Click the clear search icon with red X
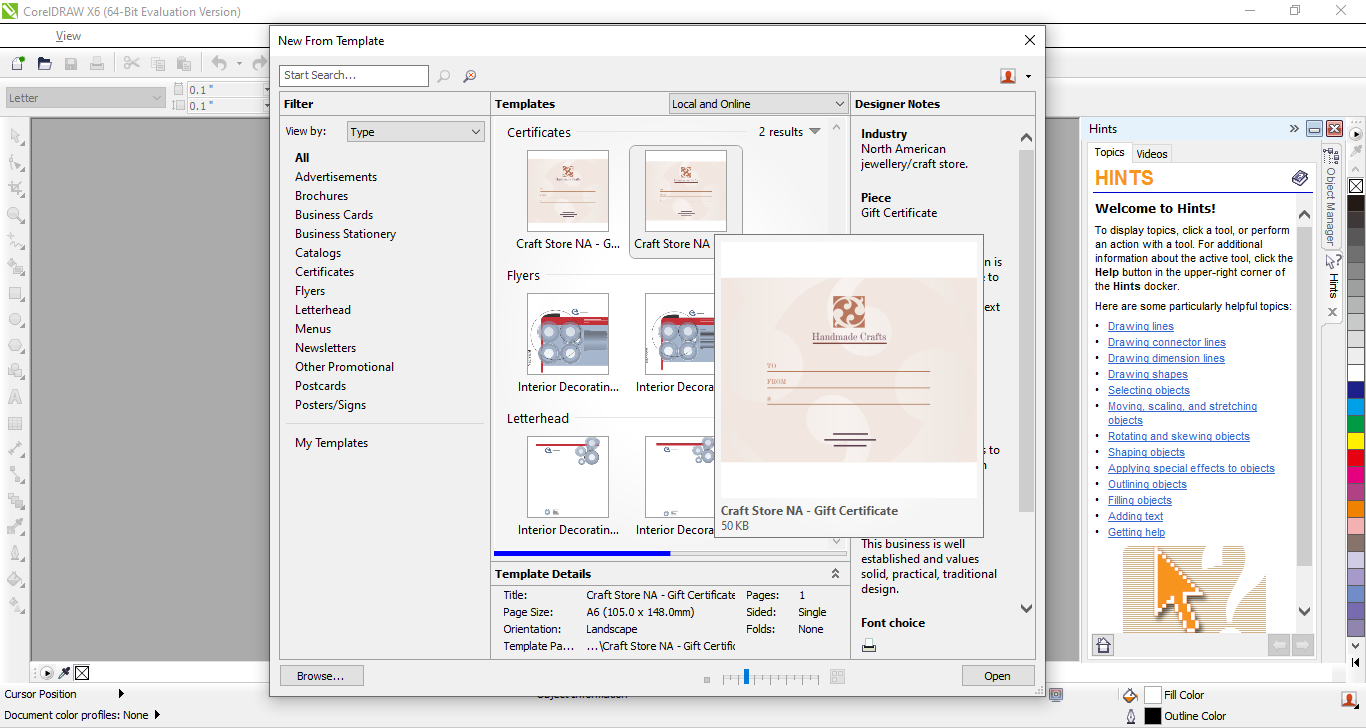The height and width of the screenshot is (728, 1366). pyautogui.click(x=469, y=76)
